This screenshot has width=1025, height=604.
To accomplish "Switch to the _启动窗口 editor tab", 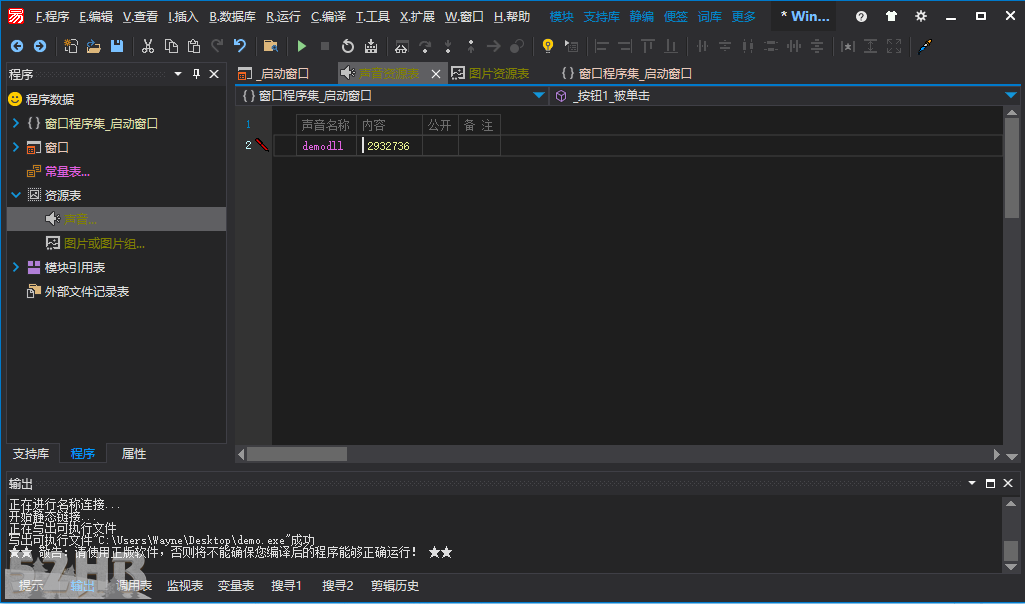I will point(284,73).
